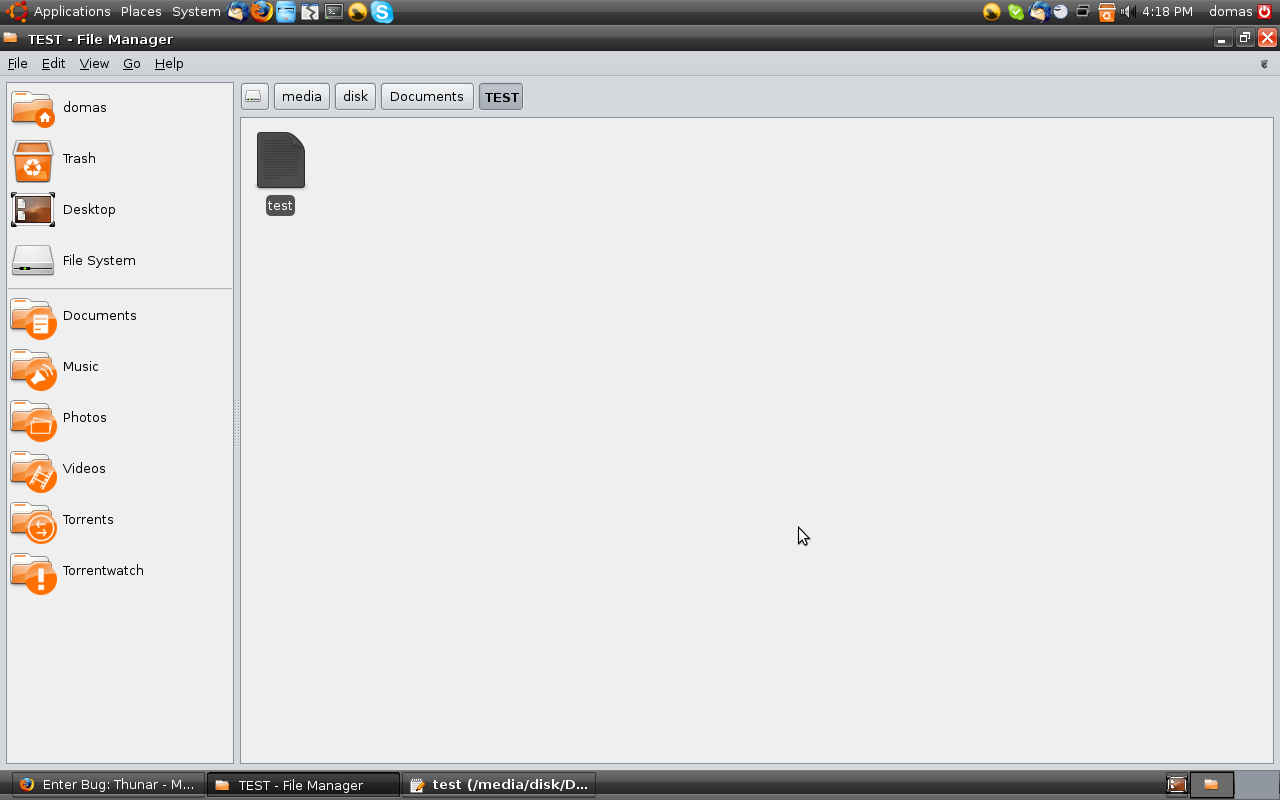Expand the Places panel menu

point(141,12)
